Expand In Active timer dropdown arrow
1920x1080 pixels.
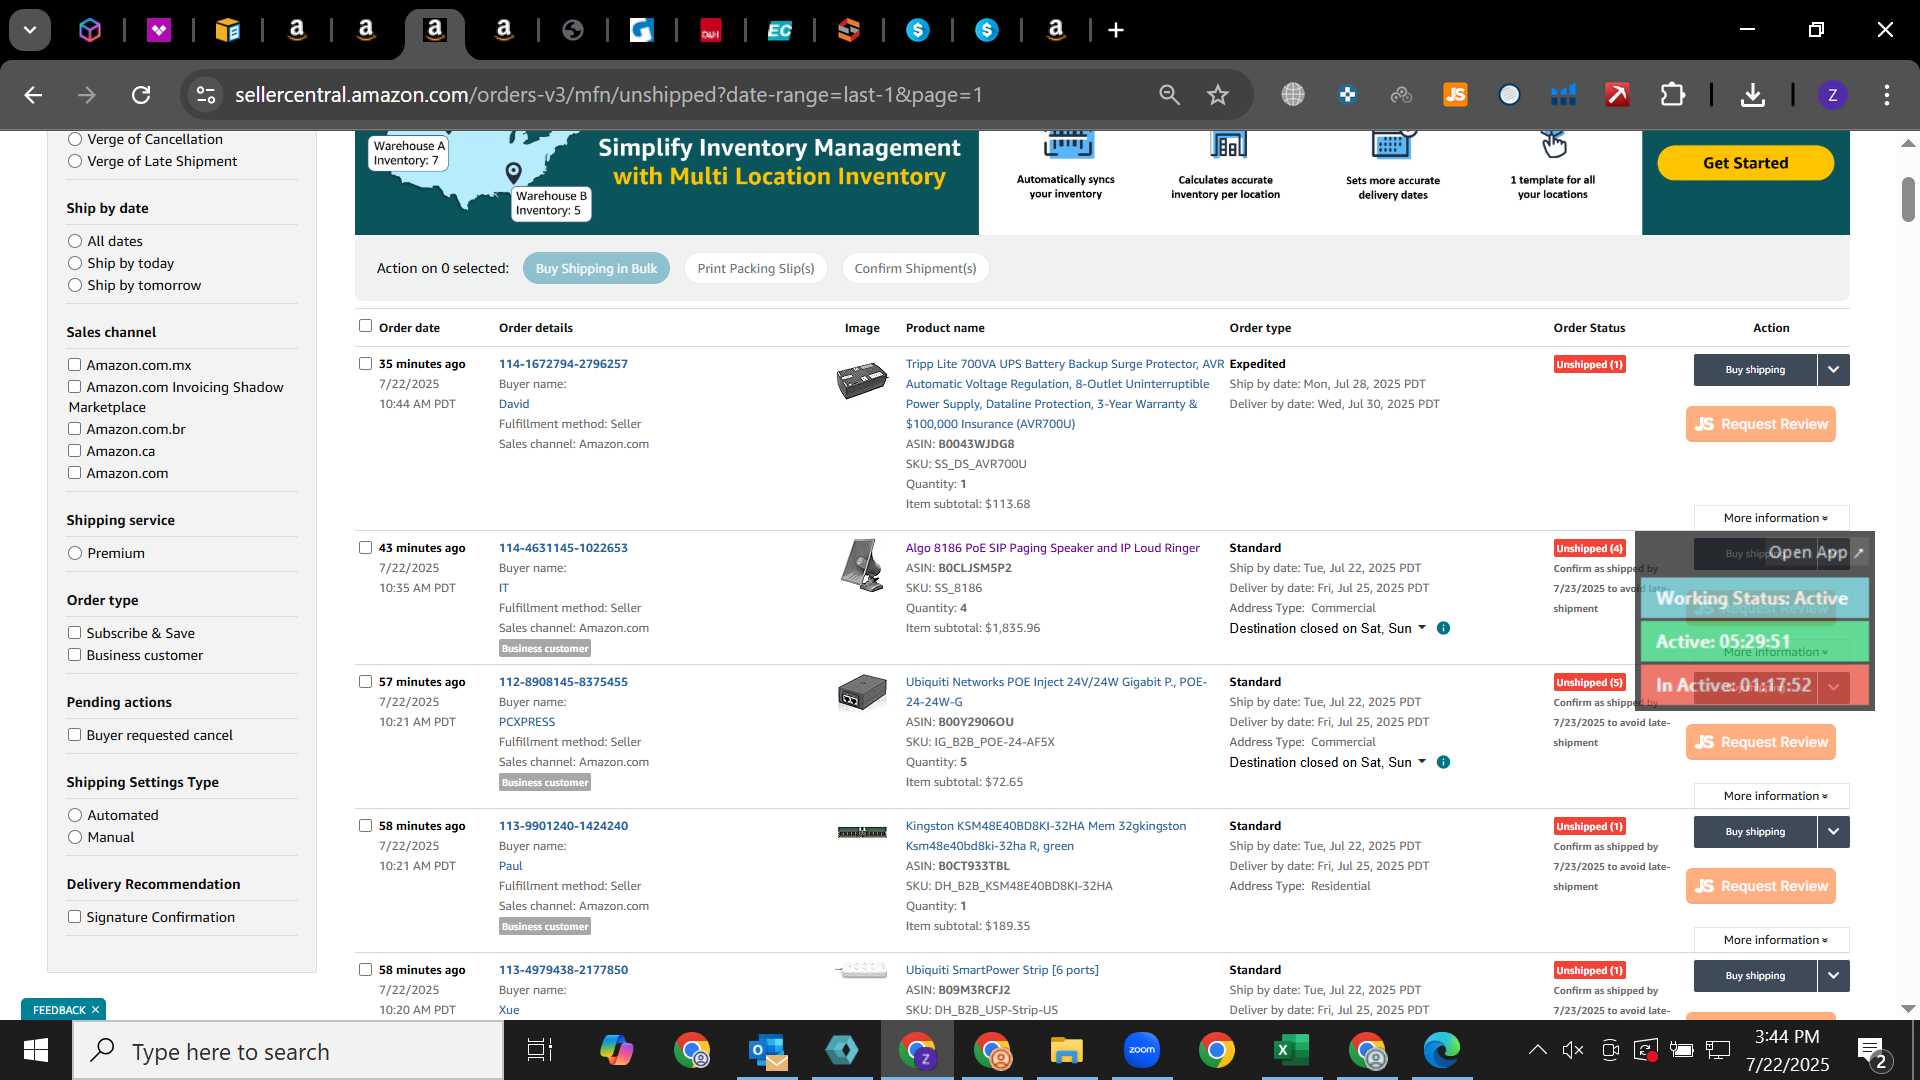click(x=1833, y=686)
